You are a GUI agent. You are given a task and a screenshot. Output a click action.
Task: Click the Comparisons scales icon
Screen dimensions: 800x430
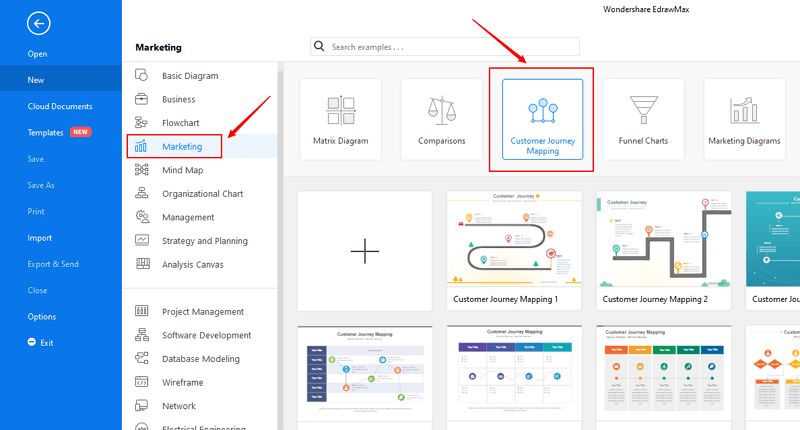442,110
